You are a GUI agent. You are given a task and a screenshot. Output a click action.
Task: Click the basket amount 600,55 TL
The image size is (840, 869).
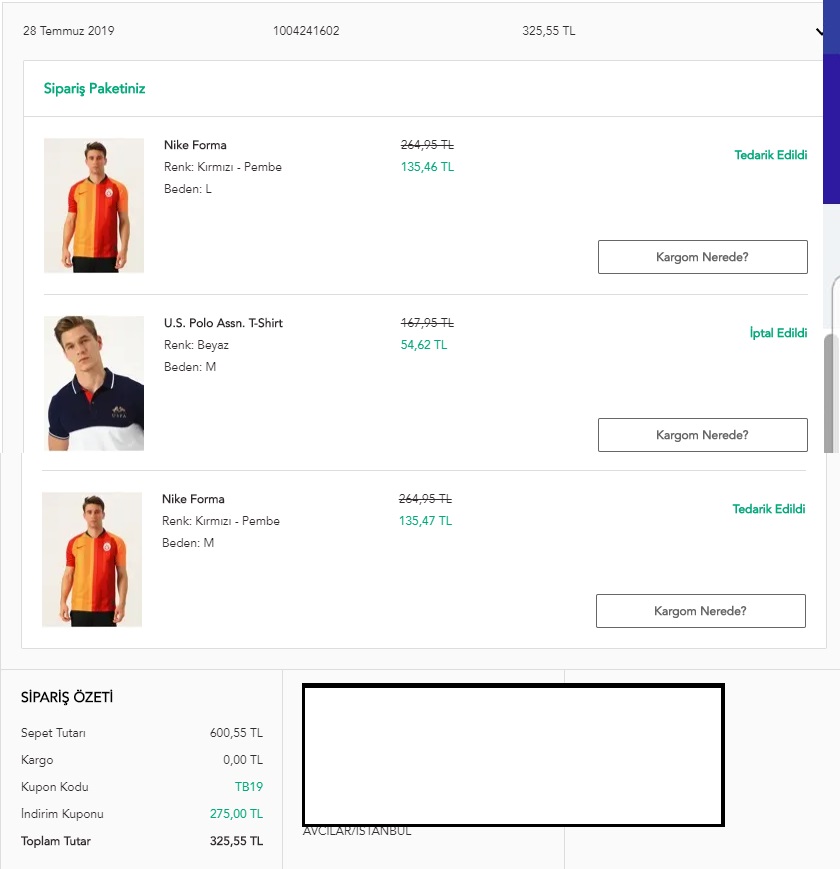(x=237, y=733)
